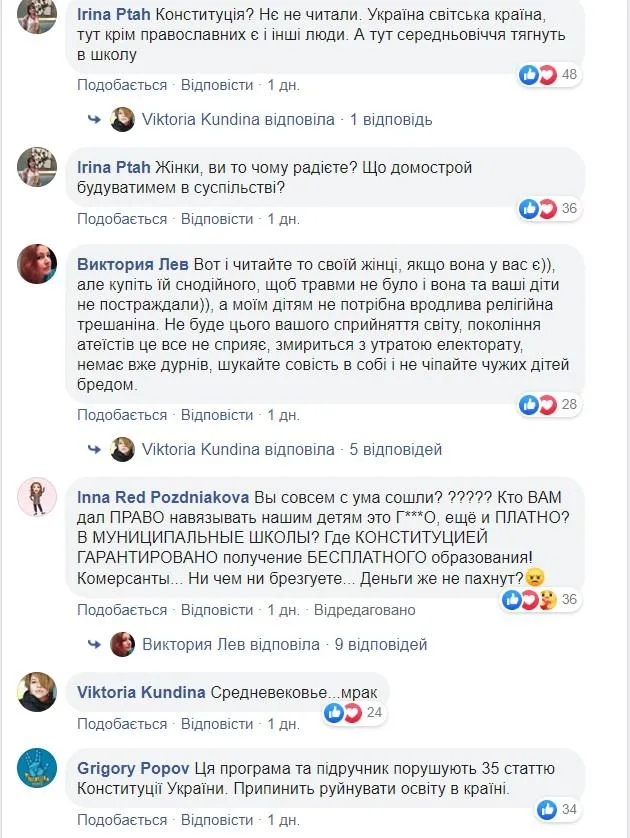Click the love heart reaction icon under Виктория Лев's comment

[x=547, y=404]
